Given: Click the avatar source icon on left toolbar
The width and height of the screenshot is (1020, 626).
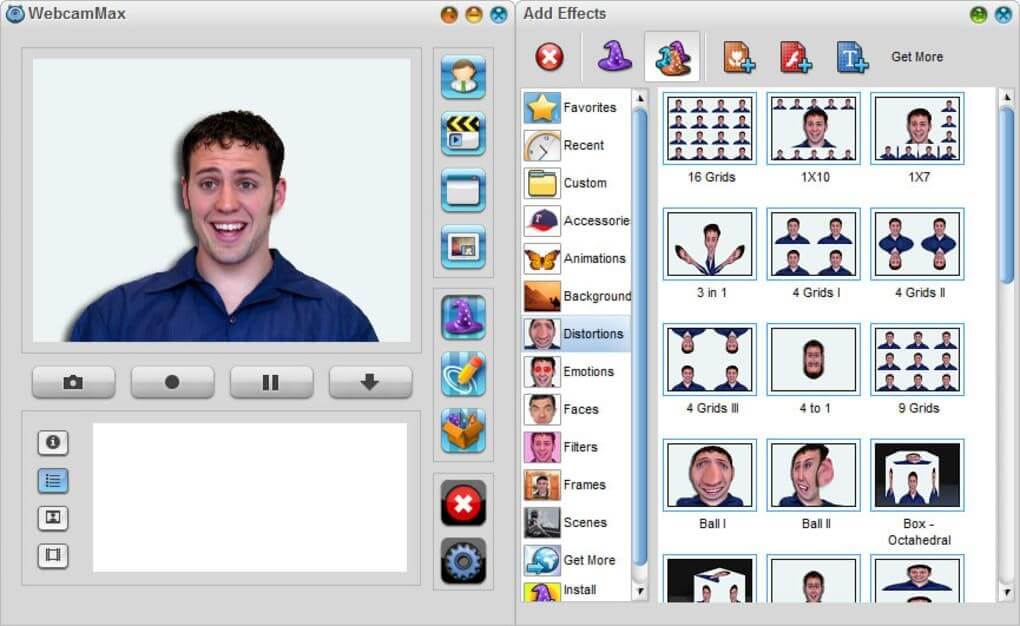Looking at the screenshot, I should tap(463, 77).
